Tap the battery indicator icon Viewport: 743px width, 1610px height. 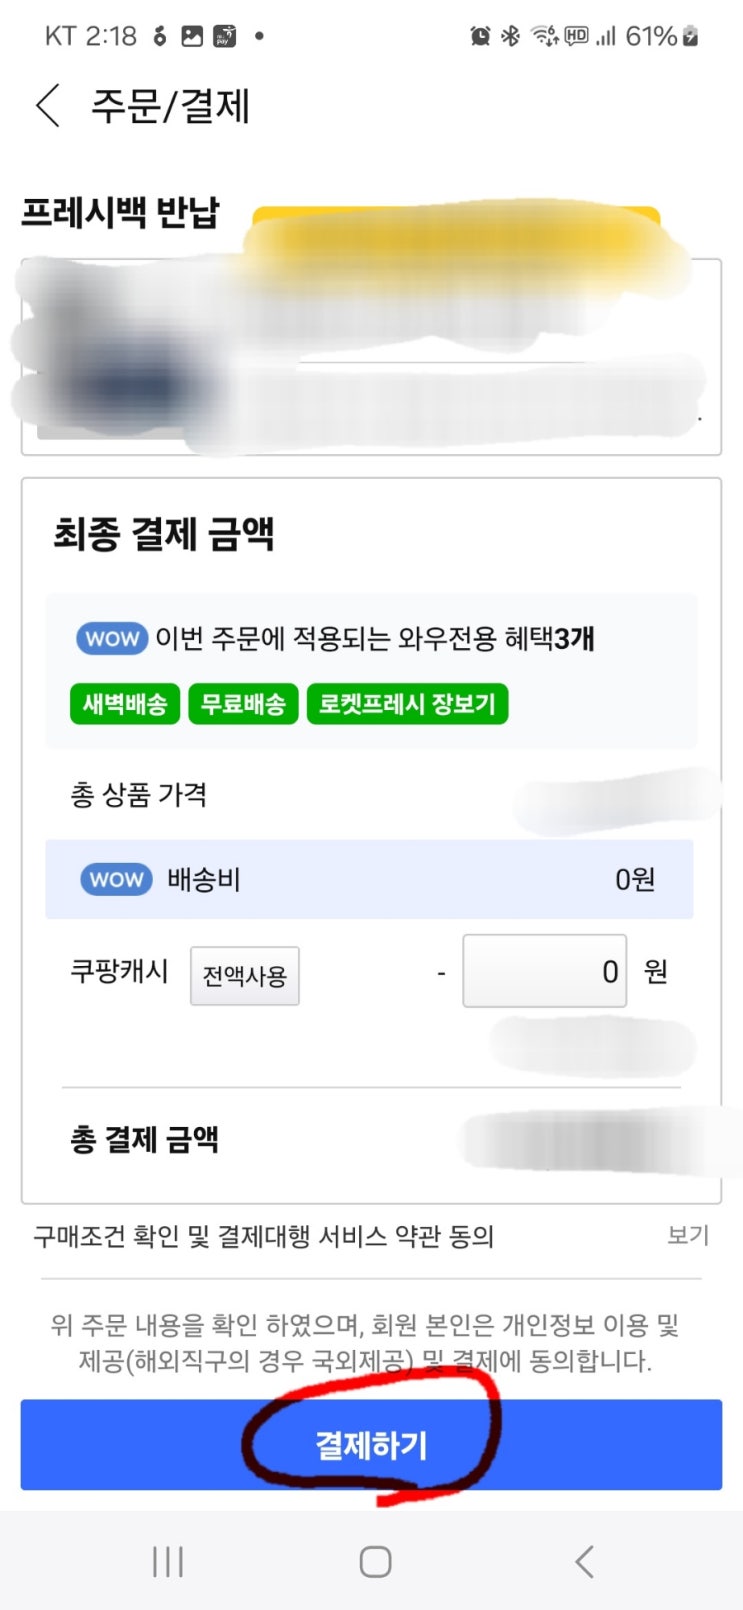[690, 36]
